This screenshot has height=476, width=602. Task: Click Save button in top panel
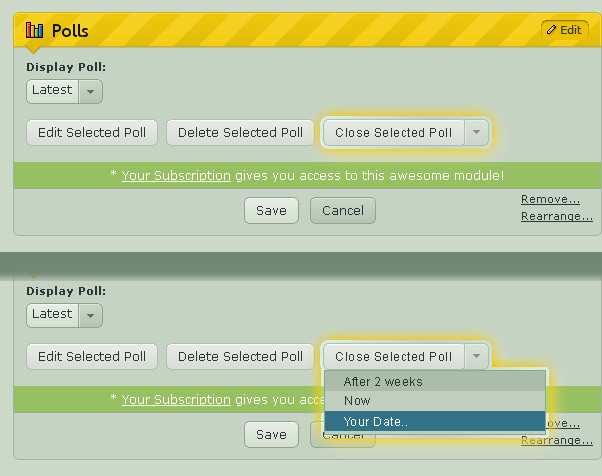[271, 211]
